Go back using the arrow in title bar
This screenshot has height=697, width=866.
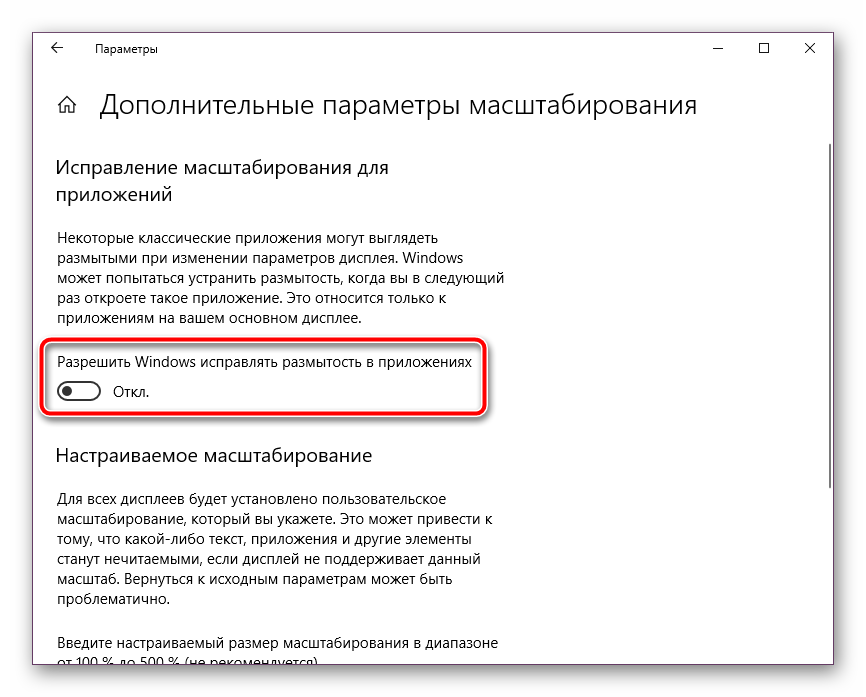point(57,48)
